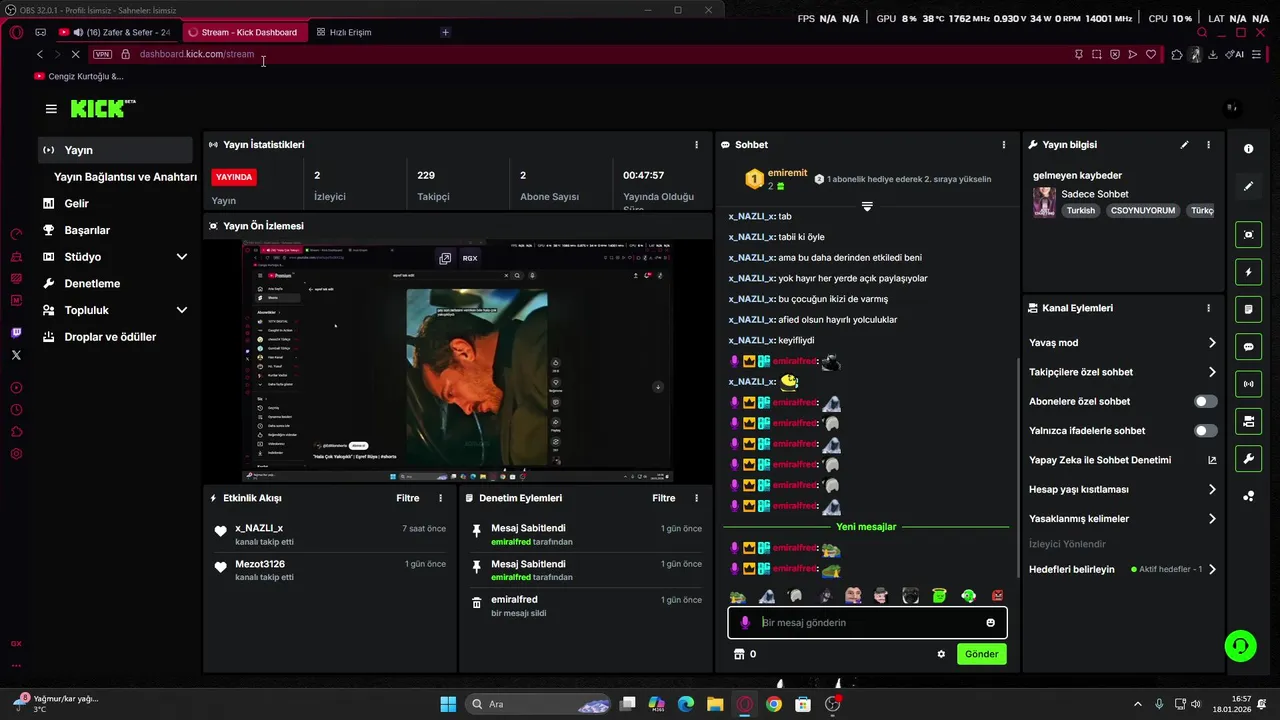Viewport: 1280px width, 720px height.
Task: Open Sohbet panel three-dot menu
Action: [1003, 145]
